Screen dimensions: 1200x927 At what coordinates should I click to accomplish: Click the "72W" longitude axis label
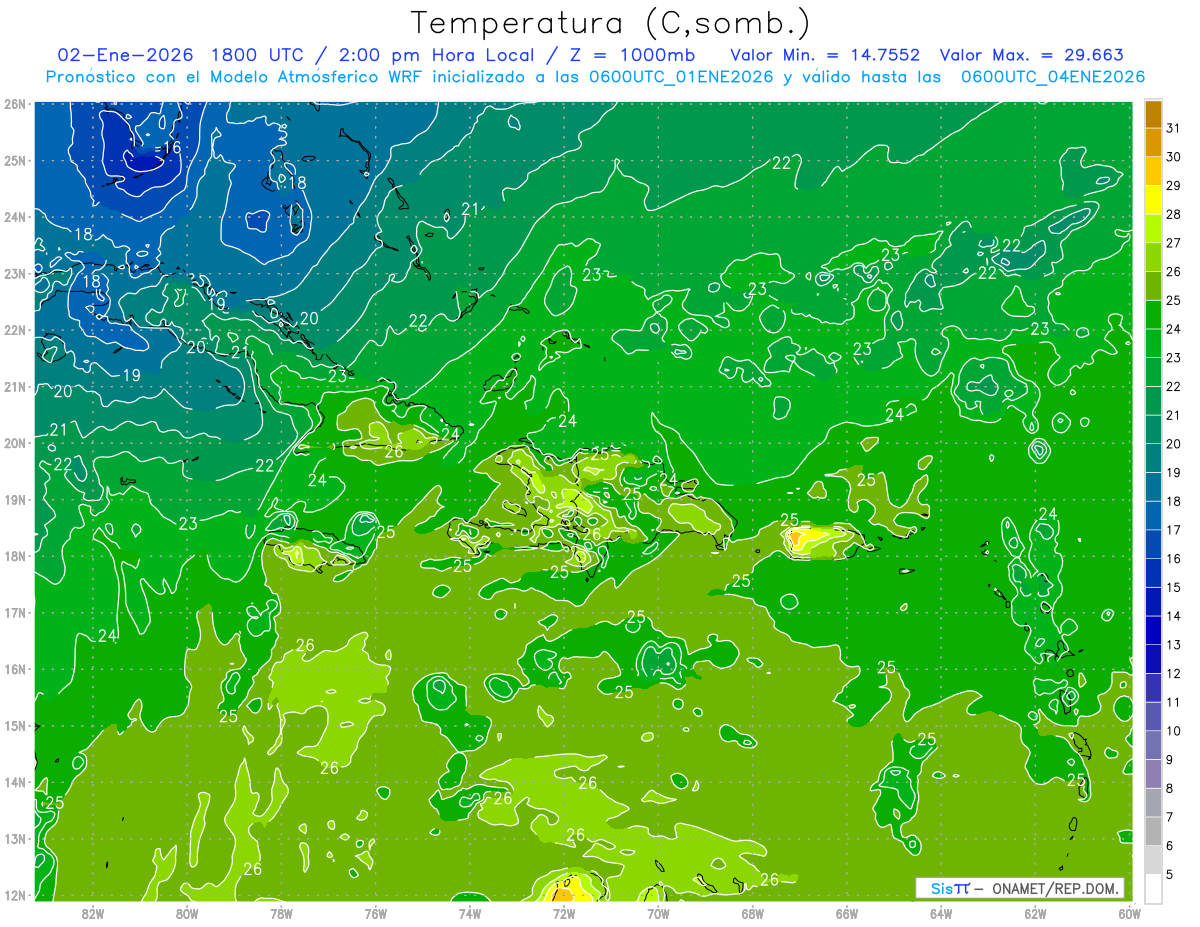(564, 913)
